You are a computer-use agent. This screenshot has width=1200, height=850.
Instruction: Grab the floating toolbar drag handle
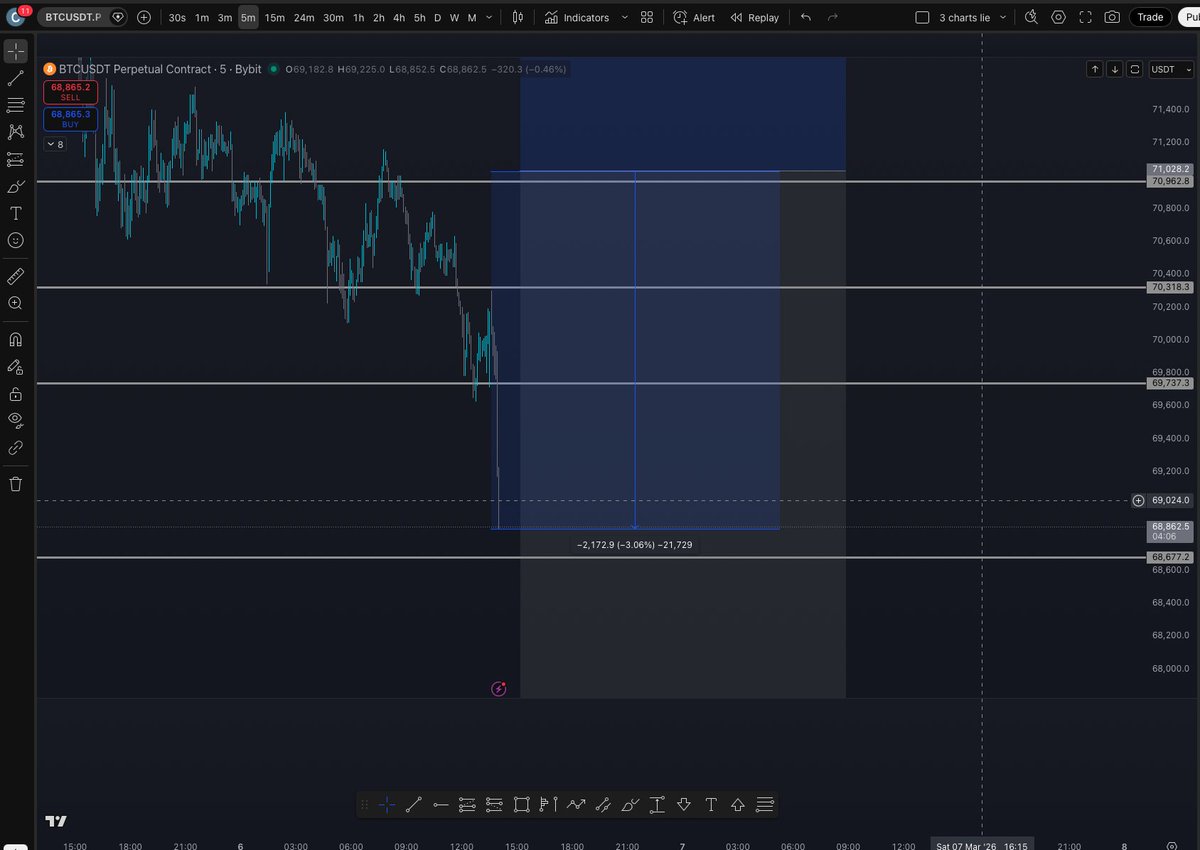tap(366, 804)
